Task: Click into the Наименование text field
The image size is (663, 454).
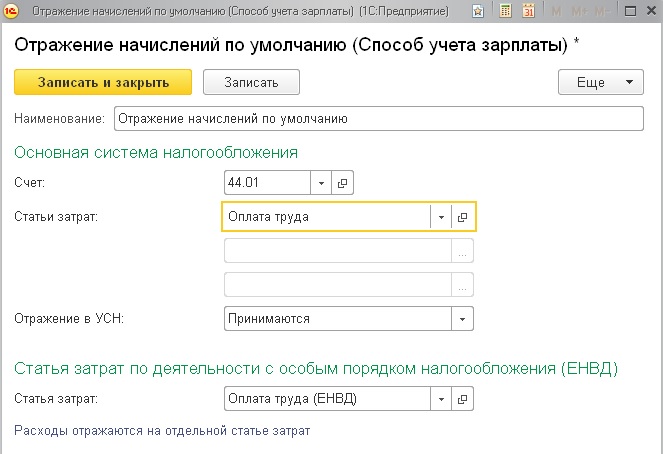Action: point(379,118)
